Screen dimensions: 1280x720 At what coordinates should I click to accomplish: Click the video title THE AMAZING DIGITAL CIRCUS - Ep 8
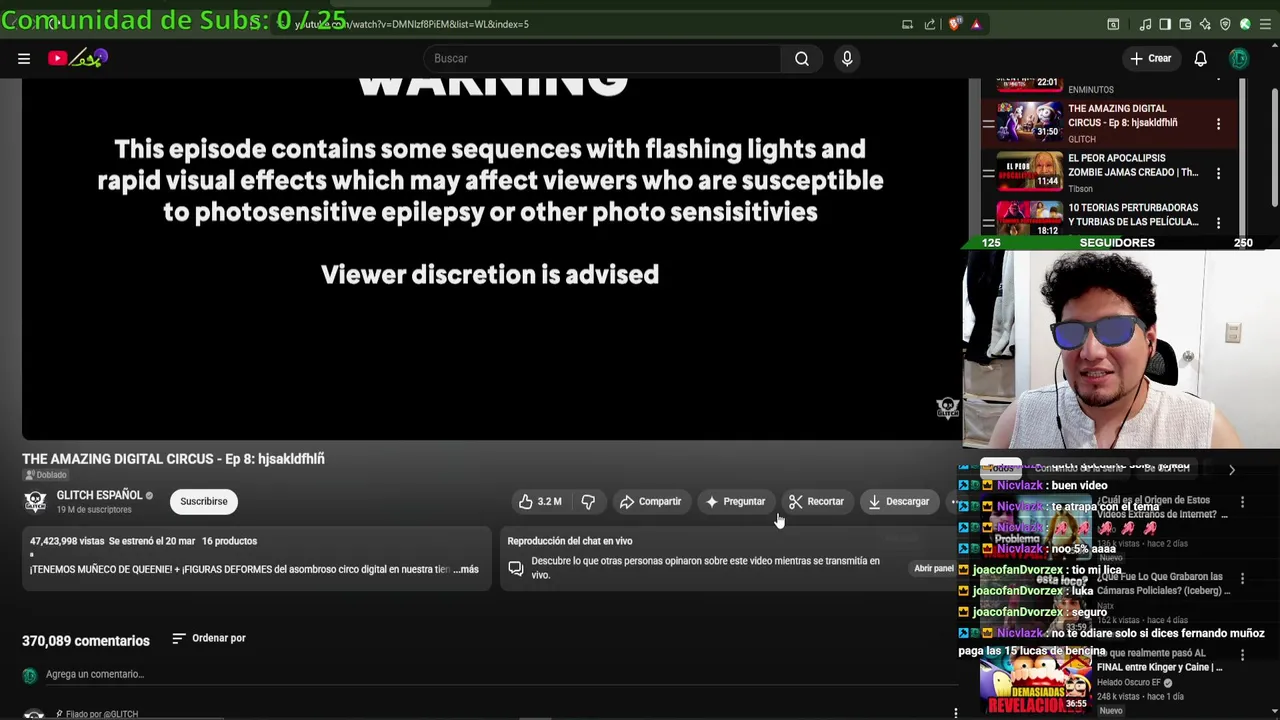pyautogui.click(x=173, y=459)
